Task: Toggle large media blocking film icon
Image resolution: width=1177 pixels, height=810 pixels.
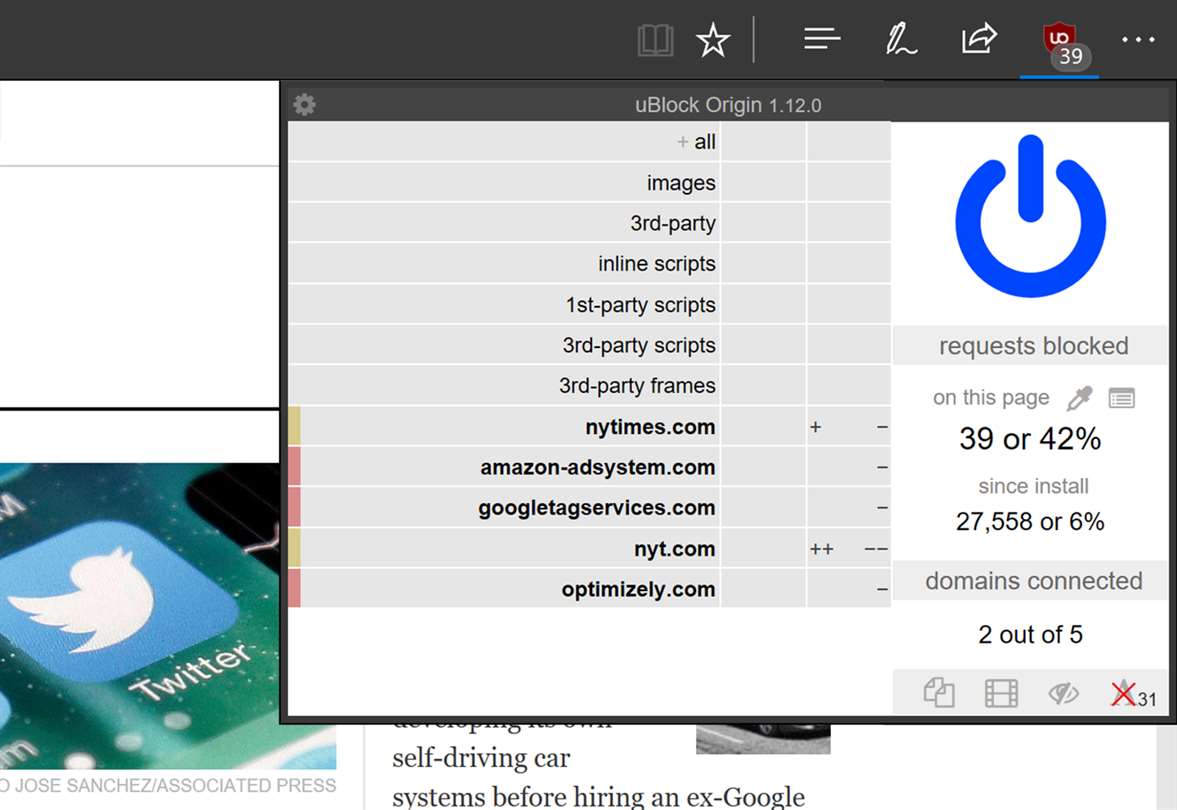Action: point(1001,693)
